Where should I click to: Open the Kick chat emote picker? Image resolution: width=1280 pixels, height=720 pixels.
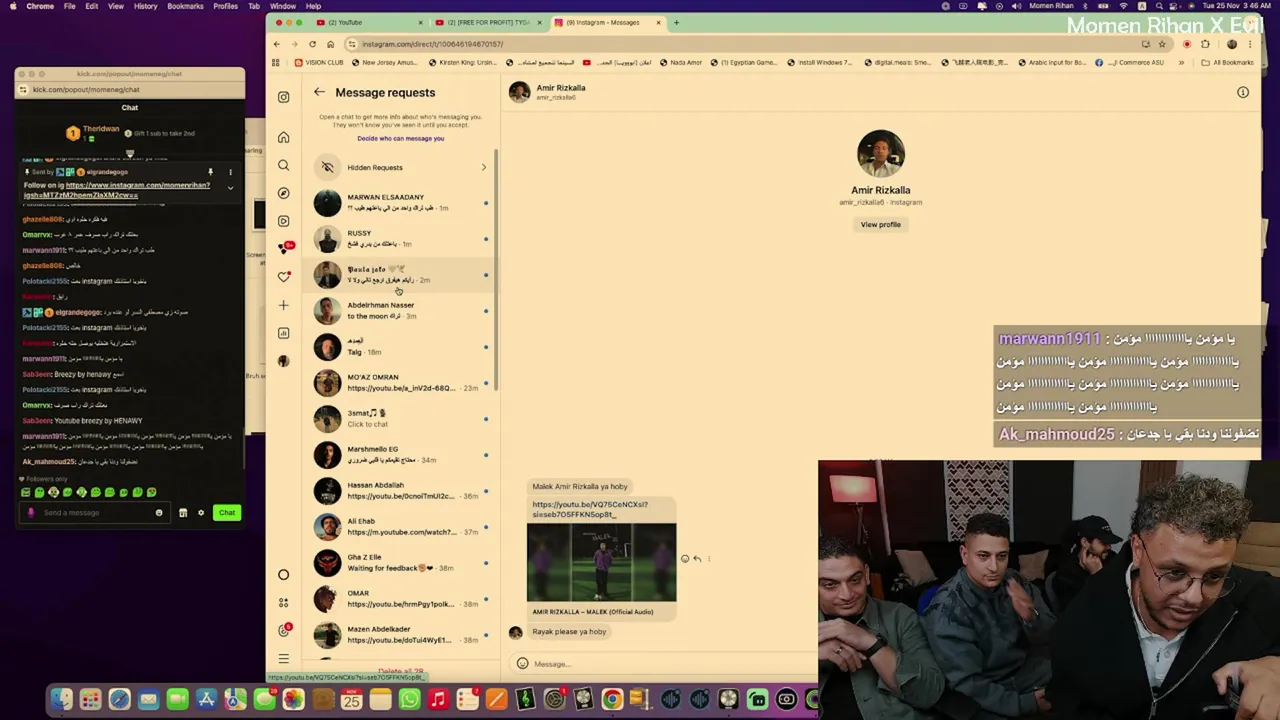(x=159, y=513)
